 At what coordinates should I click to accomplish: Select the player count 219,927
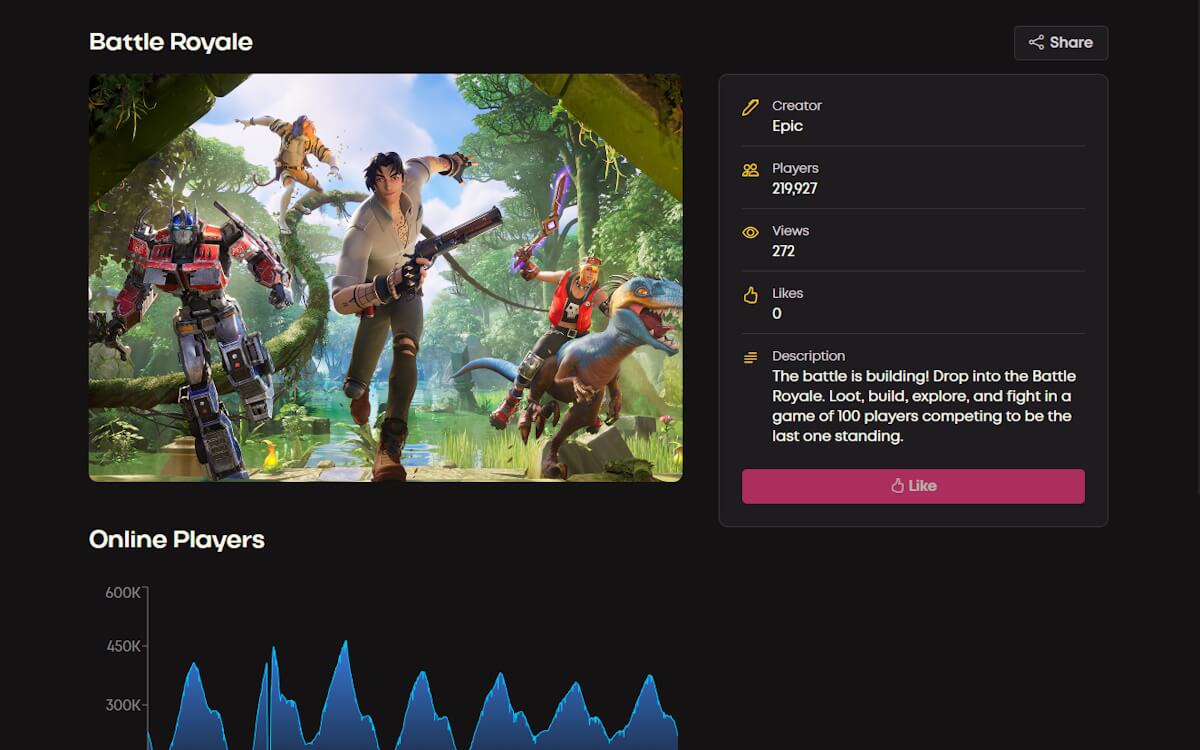tap(794, 189)
